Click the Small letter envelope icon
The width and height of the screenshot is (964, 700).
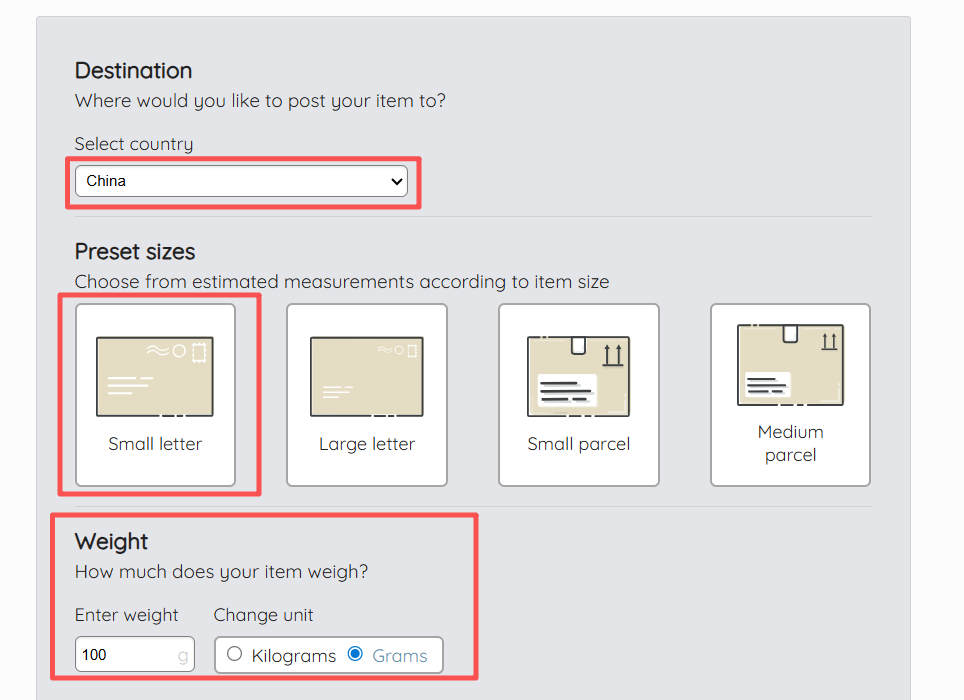(x=155, y=376)
